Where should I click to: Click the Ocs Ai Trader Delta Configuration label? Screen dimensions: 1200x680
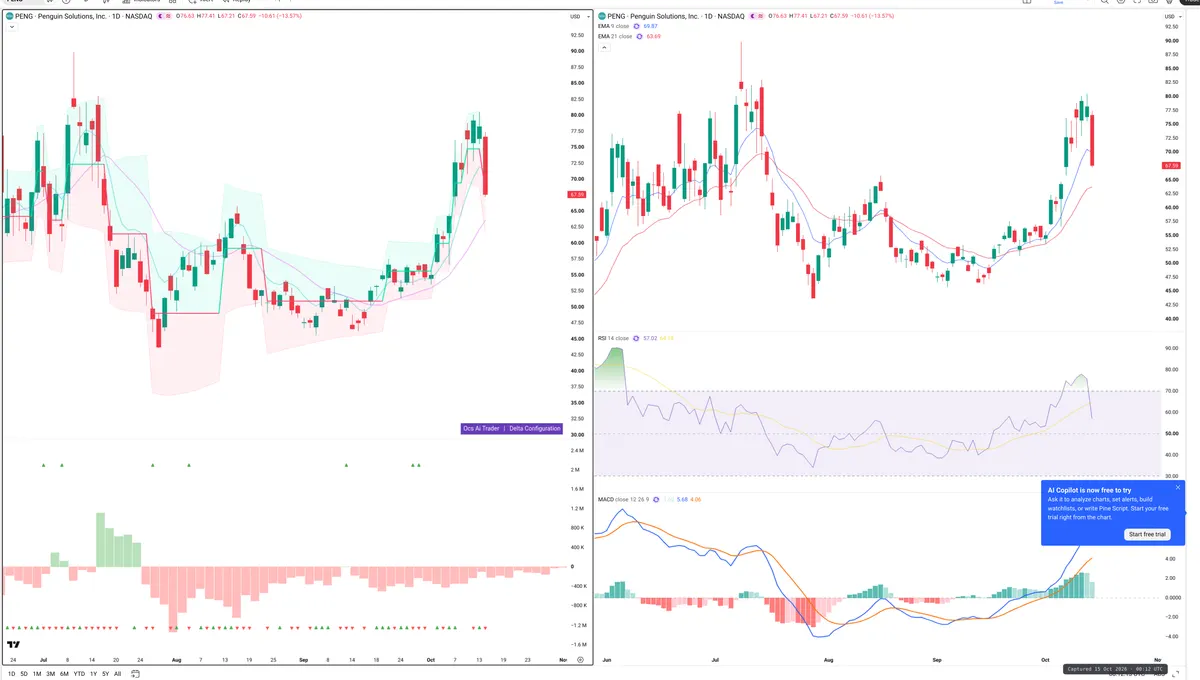511,428
